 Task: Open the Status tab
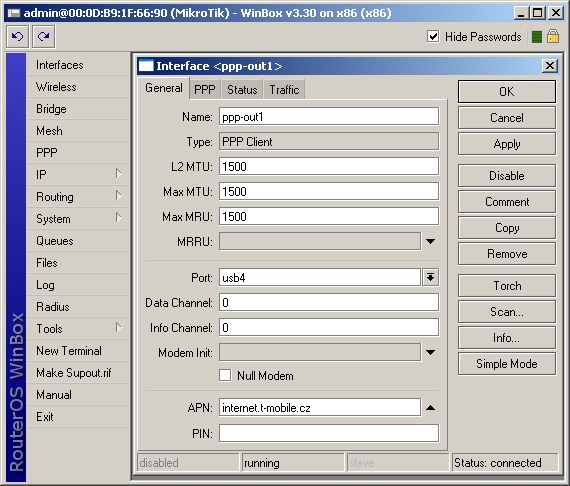pyautogui.click(x=242, y=89)
